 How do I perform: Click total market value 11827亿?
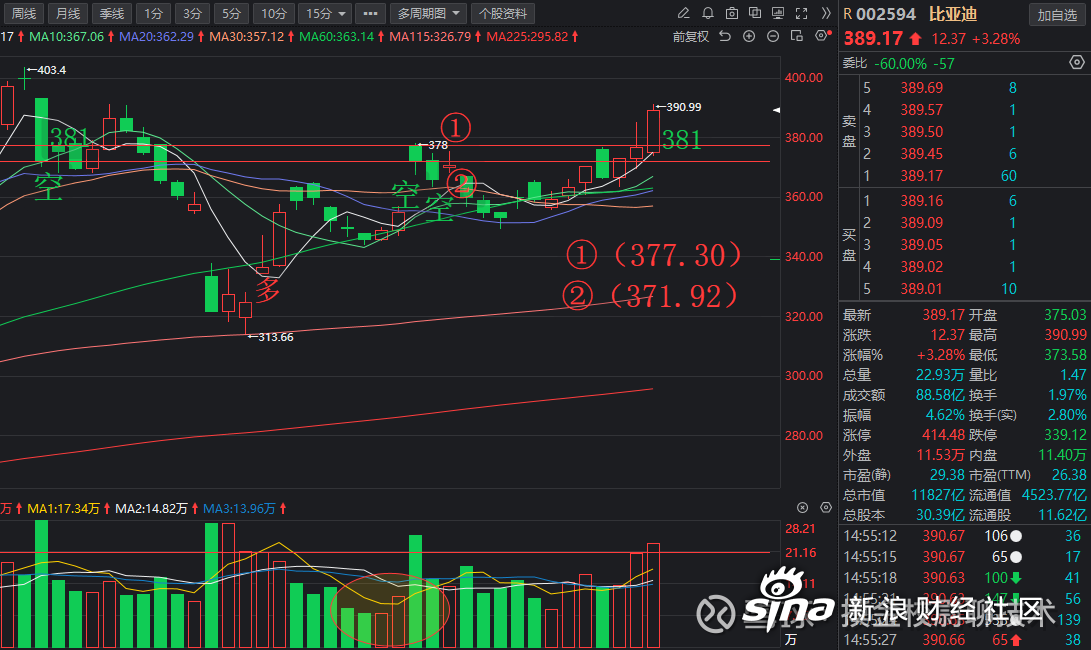click(938, 496)
